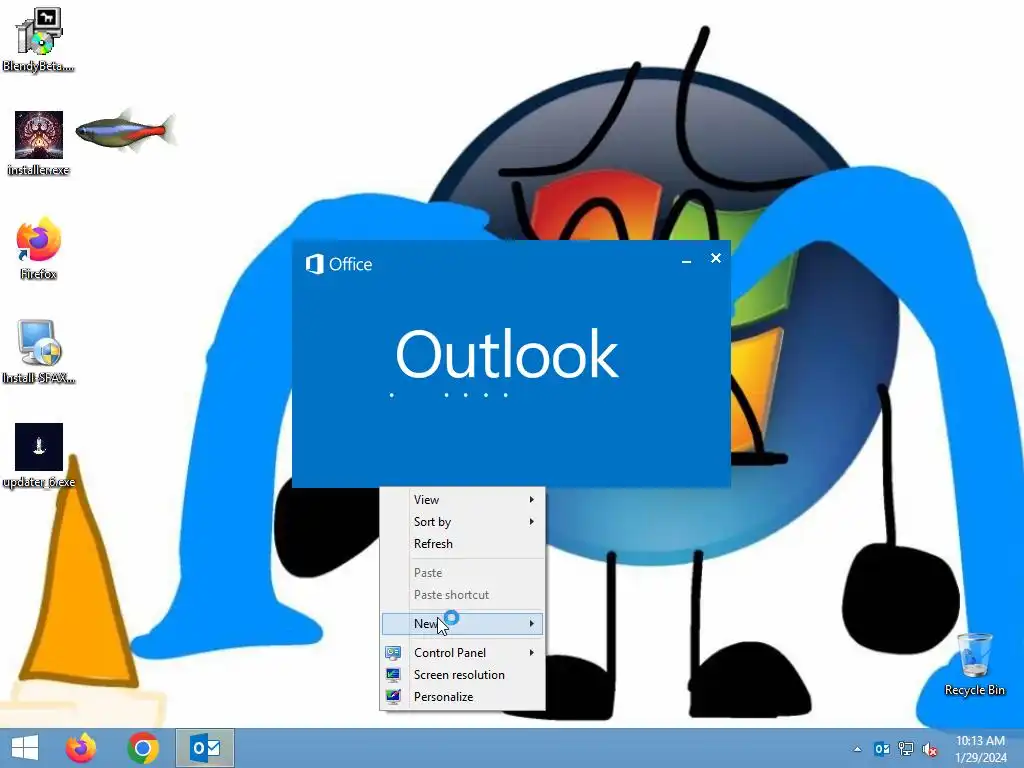Switch to the Outlook taskbar button
Screen dimensions: 1024x768
point(205,748)
